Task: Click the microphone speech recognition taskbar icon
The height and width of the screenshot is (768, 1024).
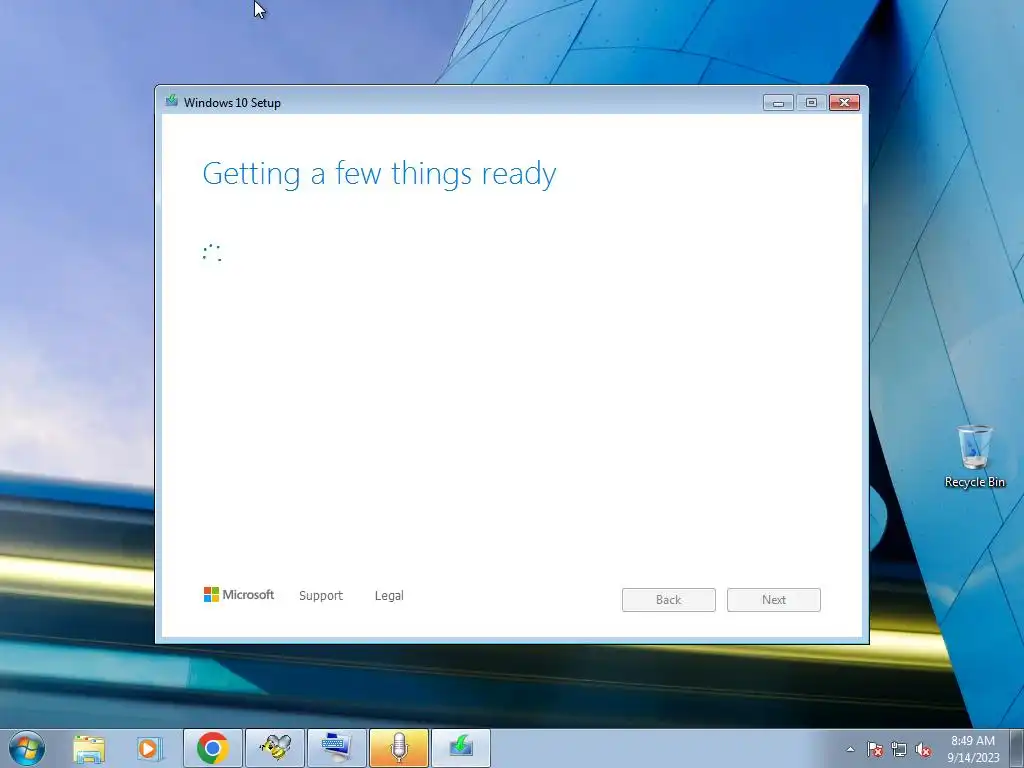Action: coord(398,748)
